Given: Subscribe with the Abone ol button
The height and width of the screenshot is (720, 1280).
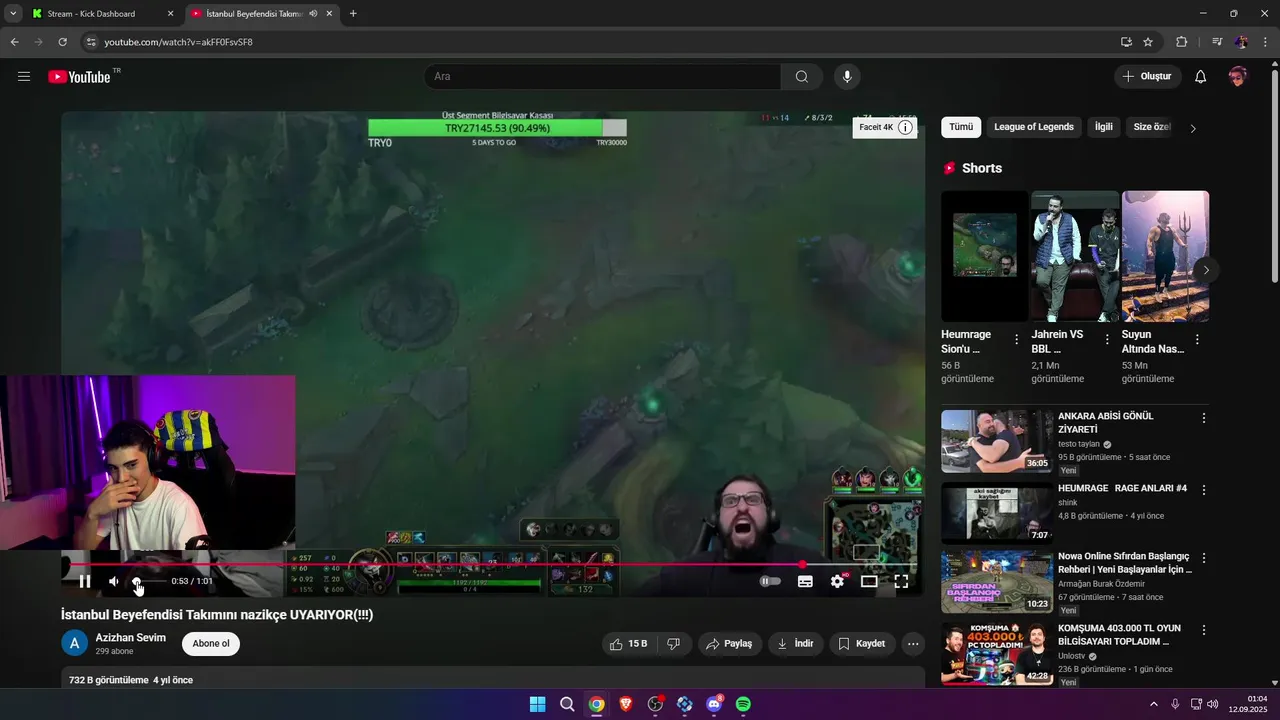Looking at the screenshot, I should coord(211,644).
